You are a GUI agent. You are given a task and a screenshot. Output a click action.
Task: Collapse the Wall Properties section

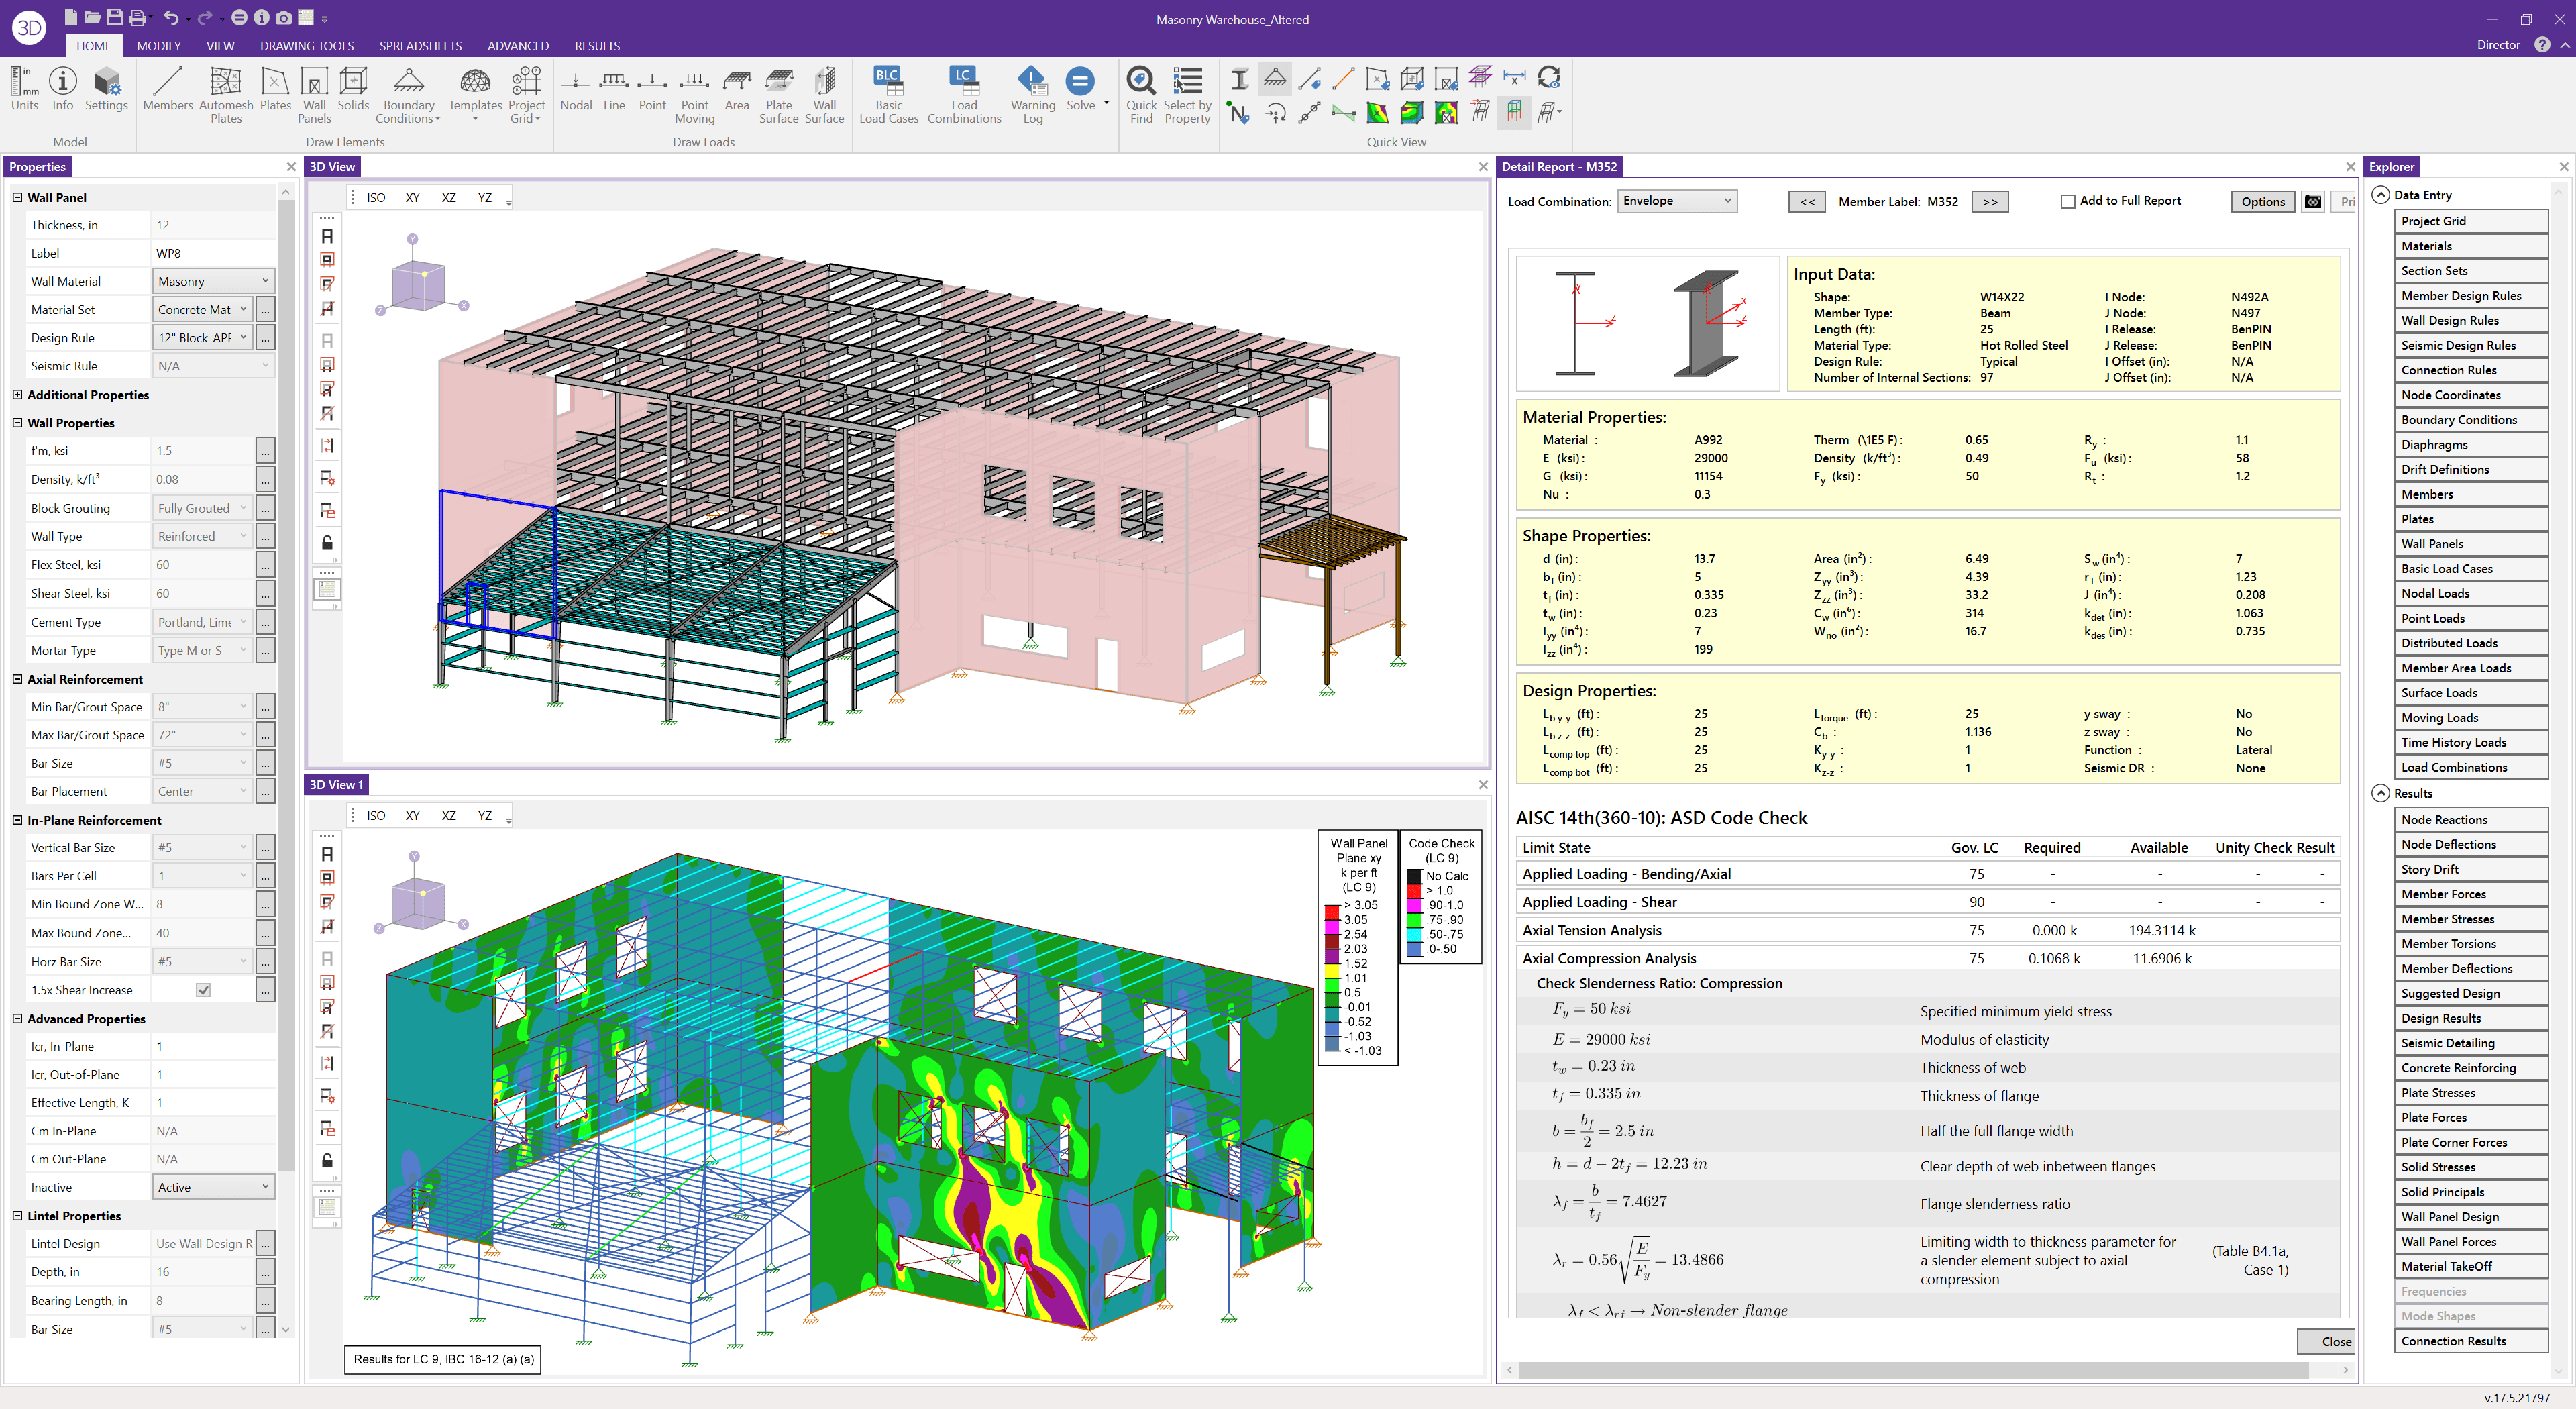tap(17, 423)
